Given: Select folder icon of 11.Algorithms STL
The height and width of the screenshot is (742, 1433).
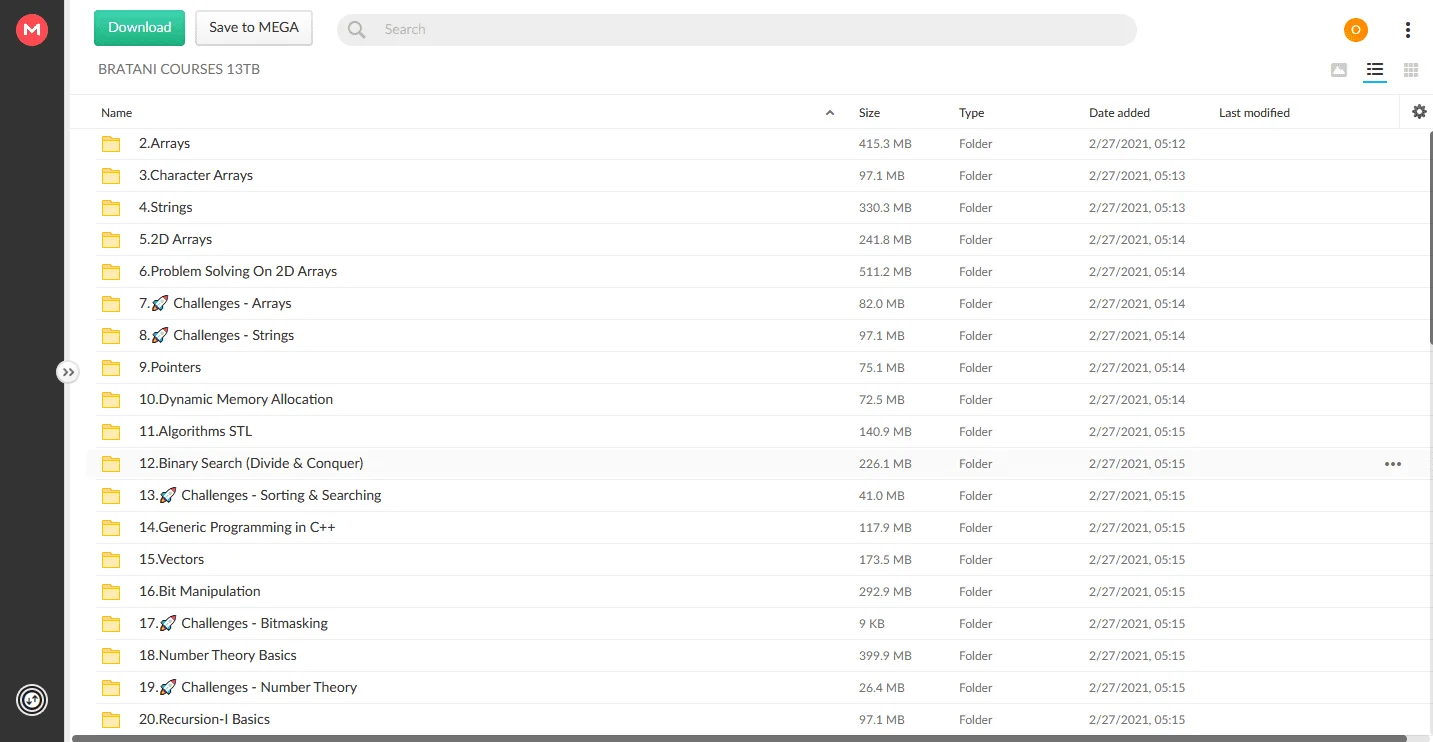Looking at the screenshot, I should (x=111, y=432).
